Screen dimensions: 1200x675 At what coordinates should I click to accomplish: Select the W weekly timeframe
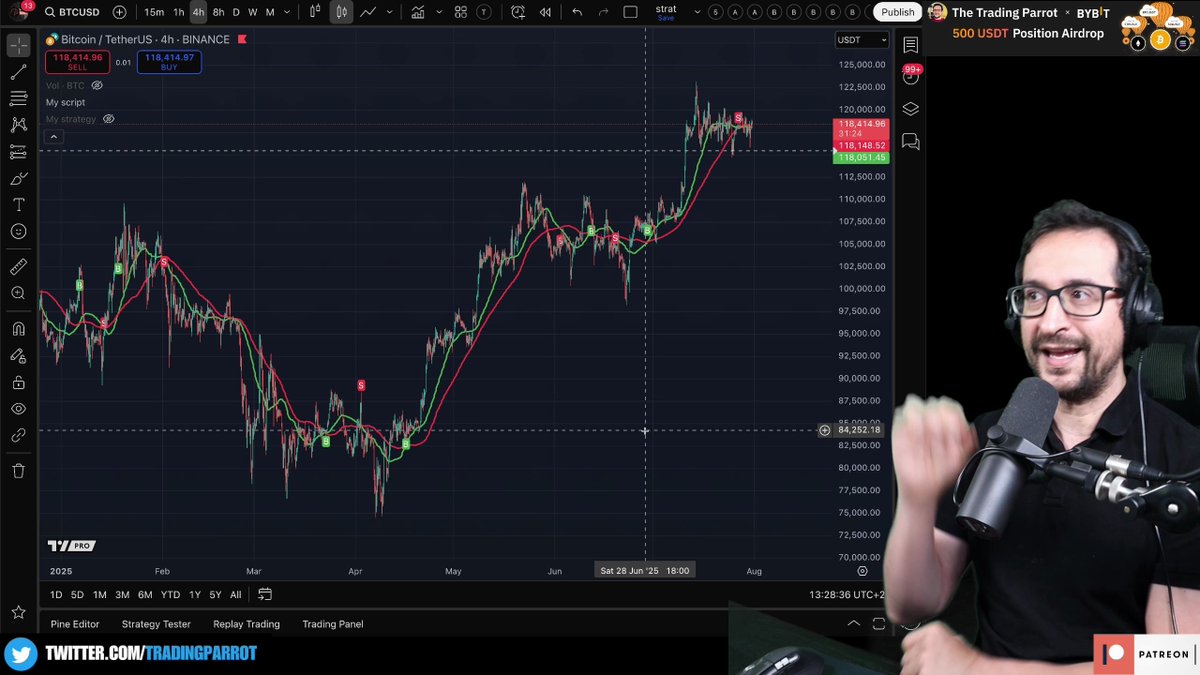click(253, 12)
